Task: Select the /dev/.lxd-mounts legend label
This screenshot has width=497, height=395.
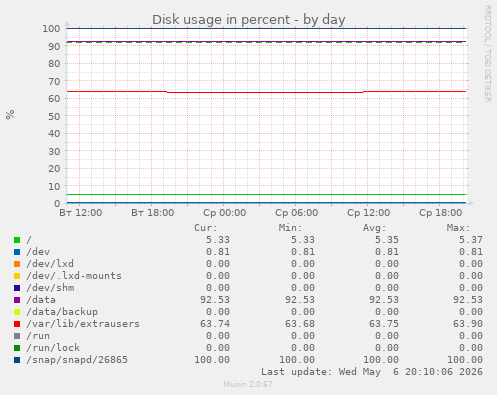Action: [74, 276]
